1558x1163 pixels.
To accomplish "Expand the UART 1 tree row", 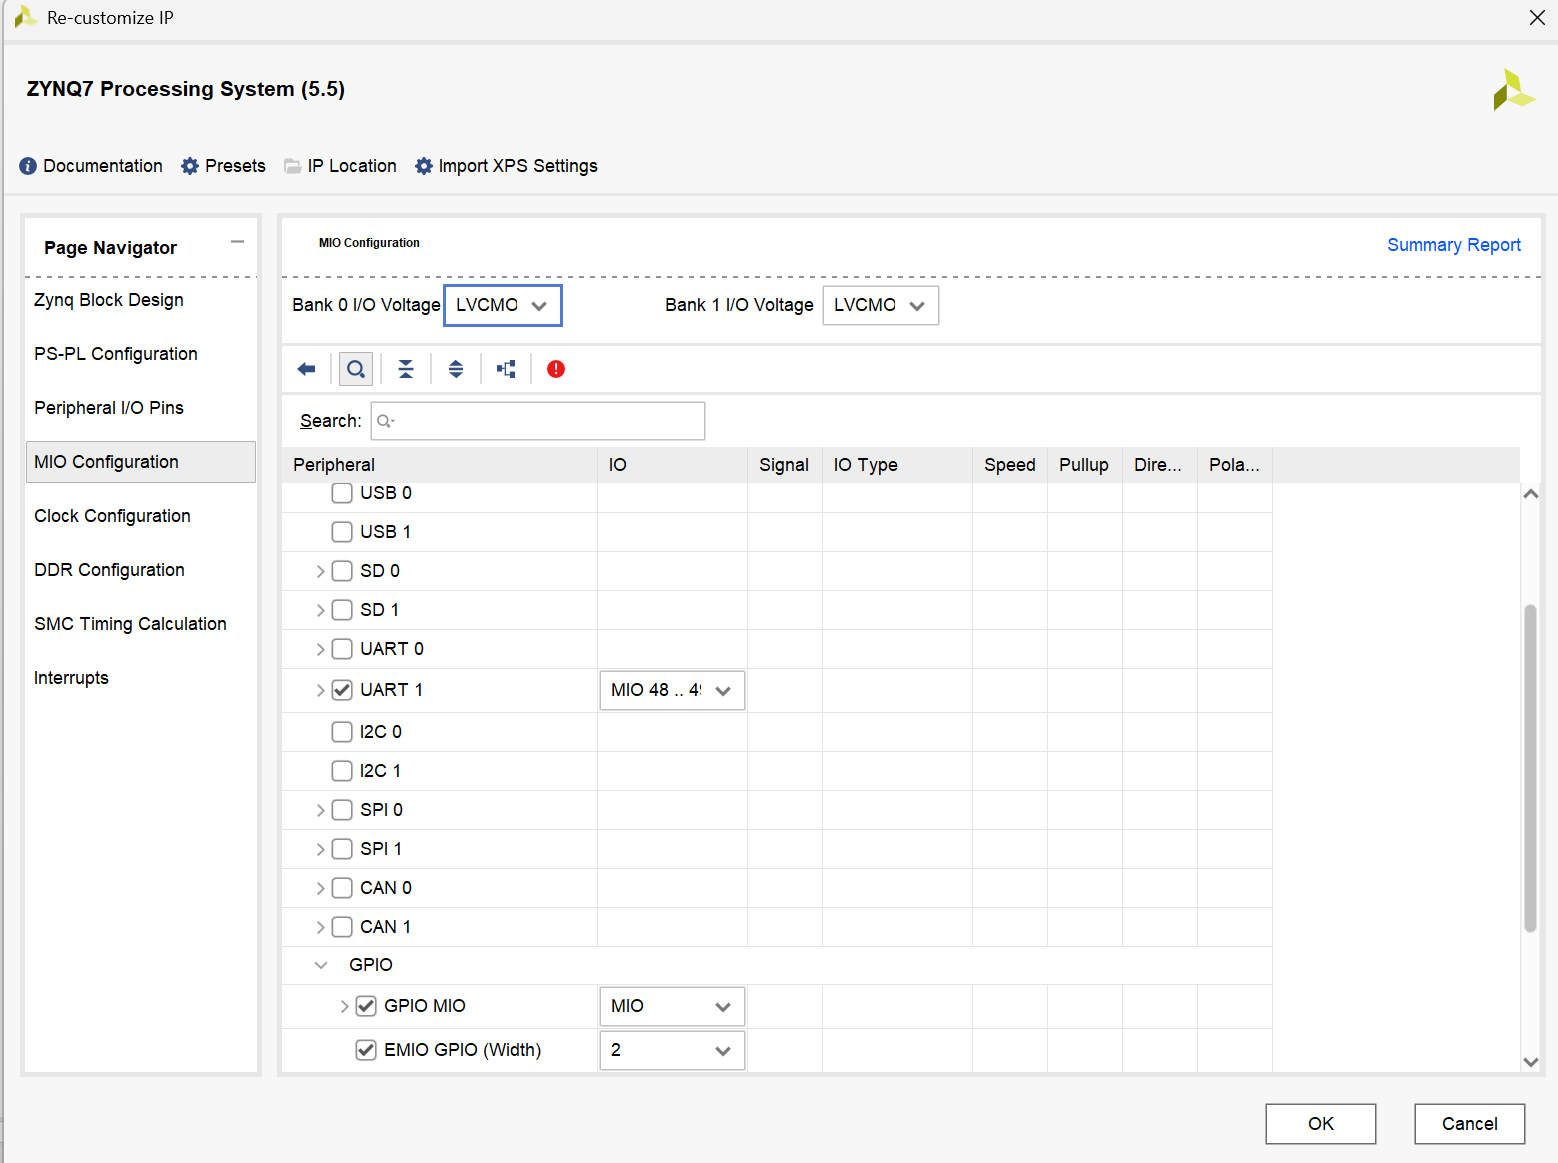I will click(320, 690).
